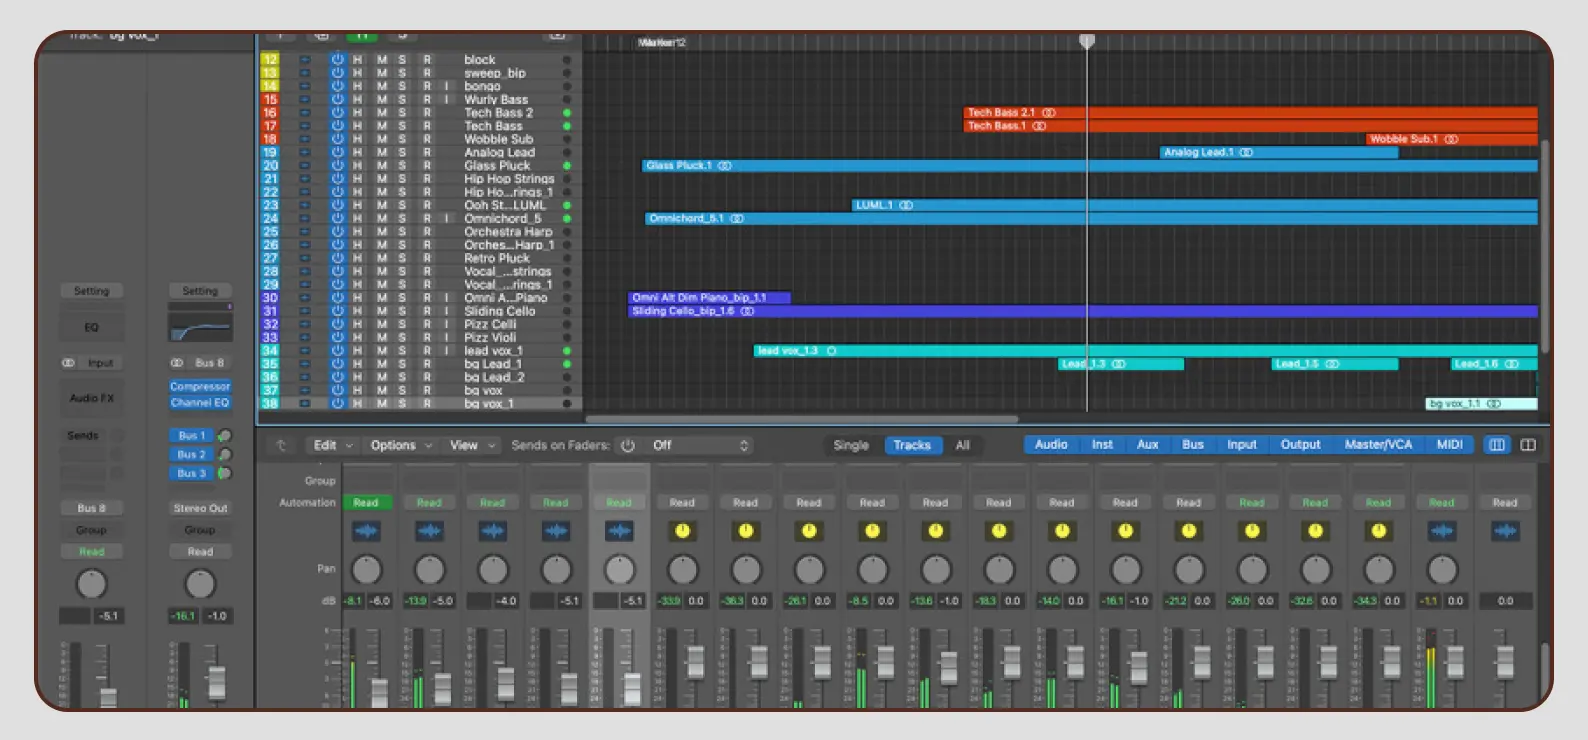Switch mixer to All view
Screen dimensions: 1588x740
[962, 446]
